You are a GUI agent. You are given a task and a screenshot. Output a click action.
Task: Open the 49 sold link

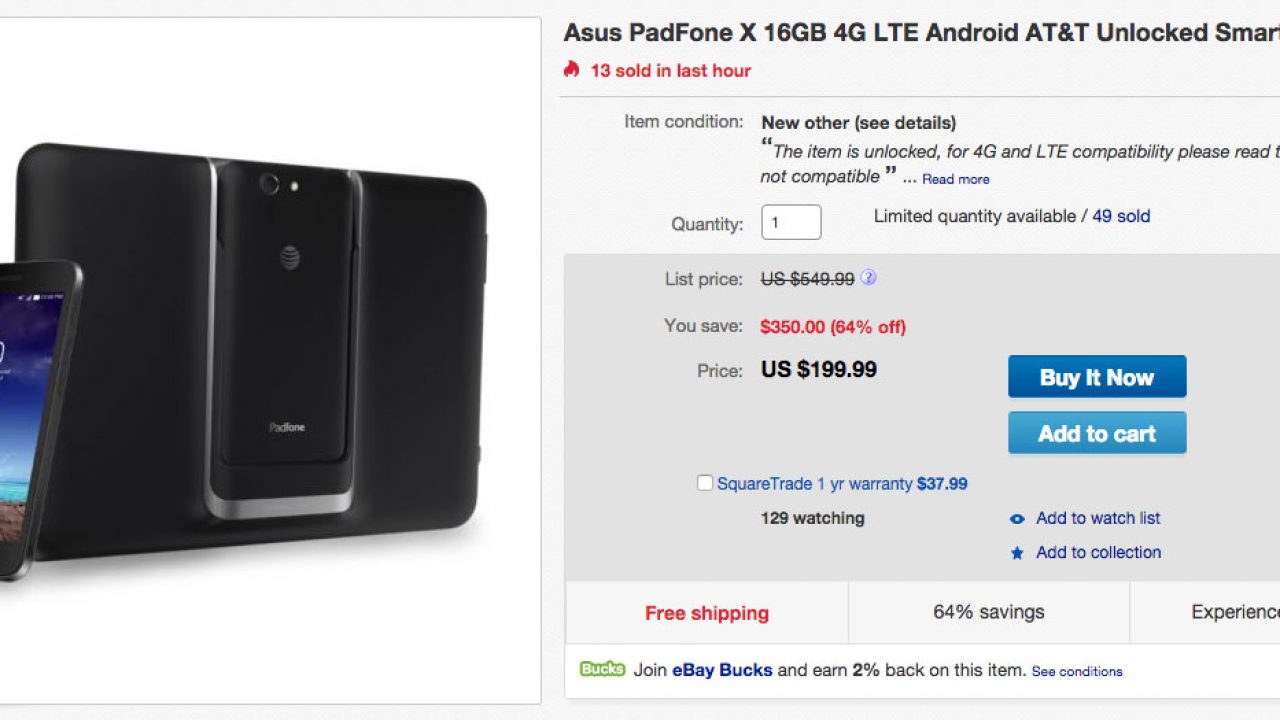[1121, 216]
